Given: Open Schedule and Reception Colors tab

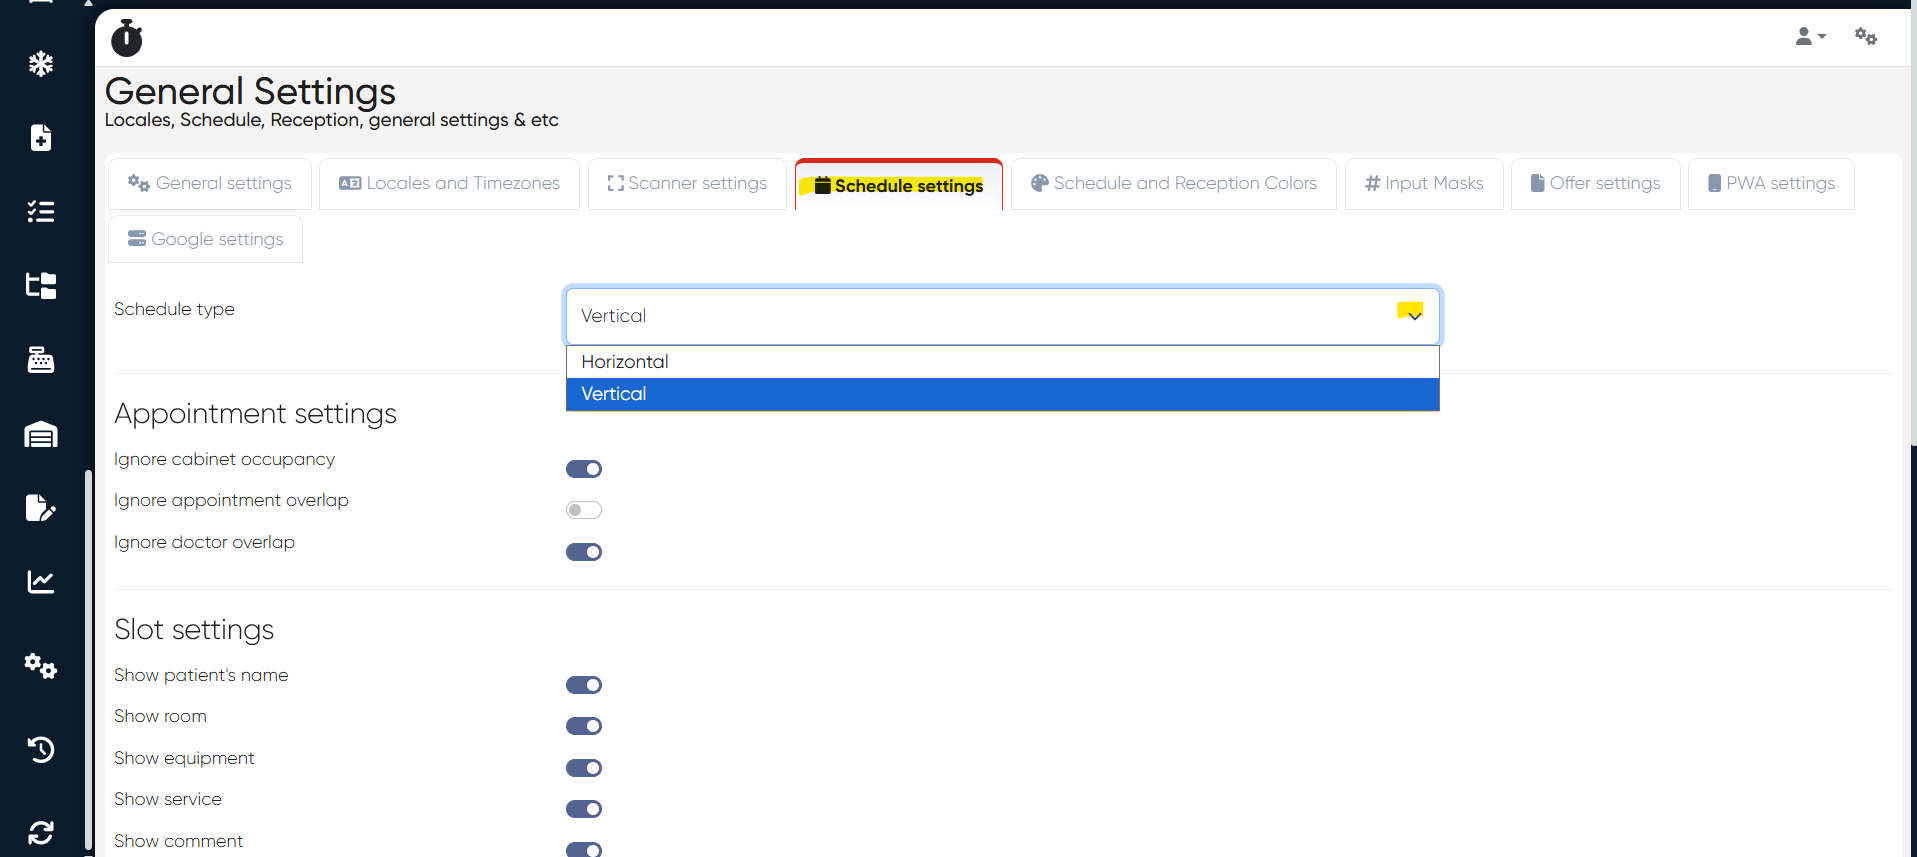Looking at the screenshot, I should click(x=1173, y=184).
